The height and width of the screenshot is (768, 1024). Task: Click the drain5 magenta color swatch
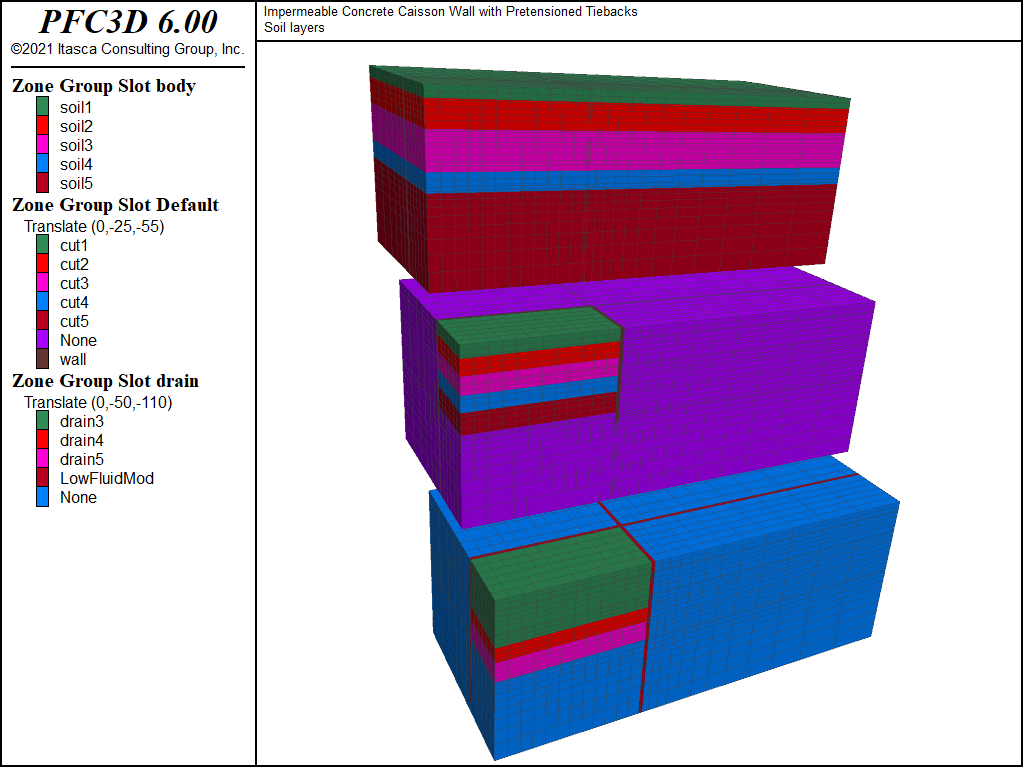[42, 458]
